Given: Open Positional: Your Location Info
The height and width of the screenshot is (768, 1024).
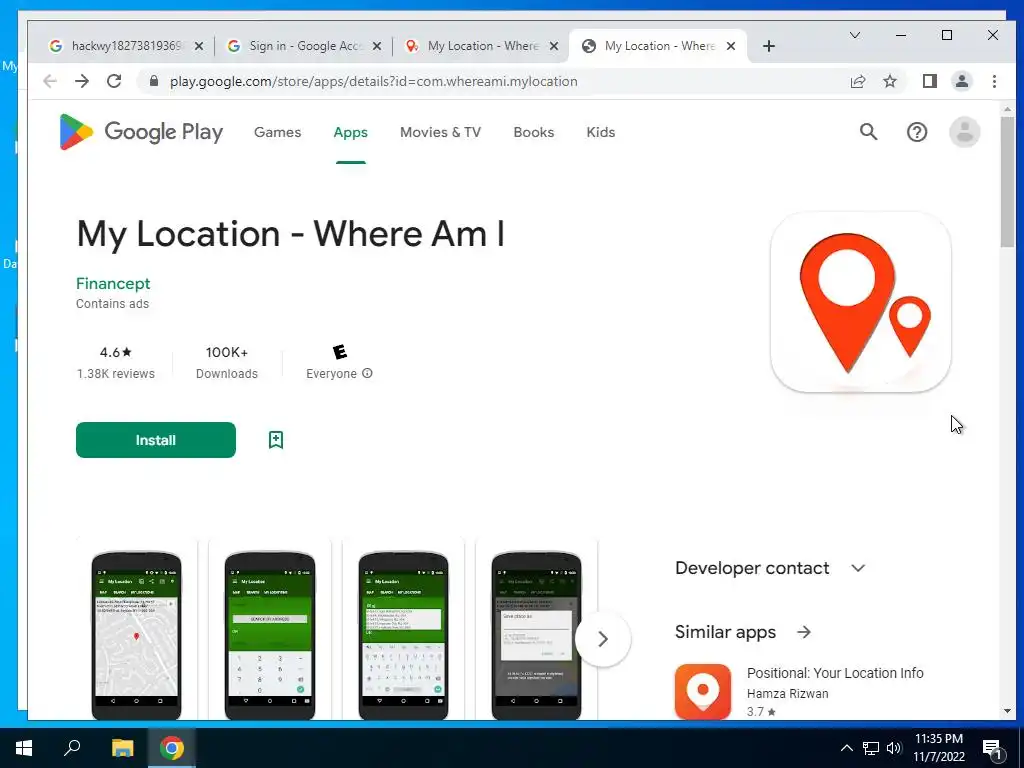Looking at the screenshot, I should tap(835, 673).
